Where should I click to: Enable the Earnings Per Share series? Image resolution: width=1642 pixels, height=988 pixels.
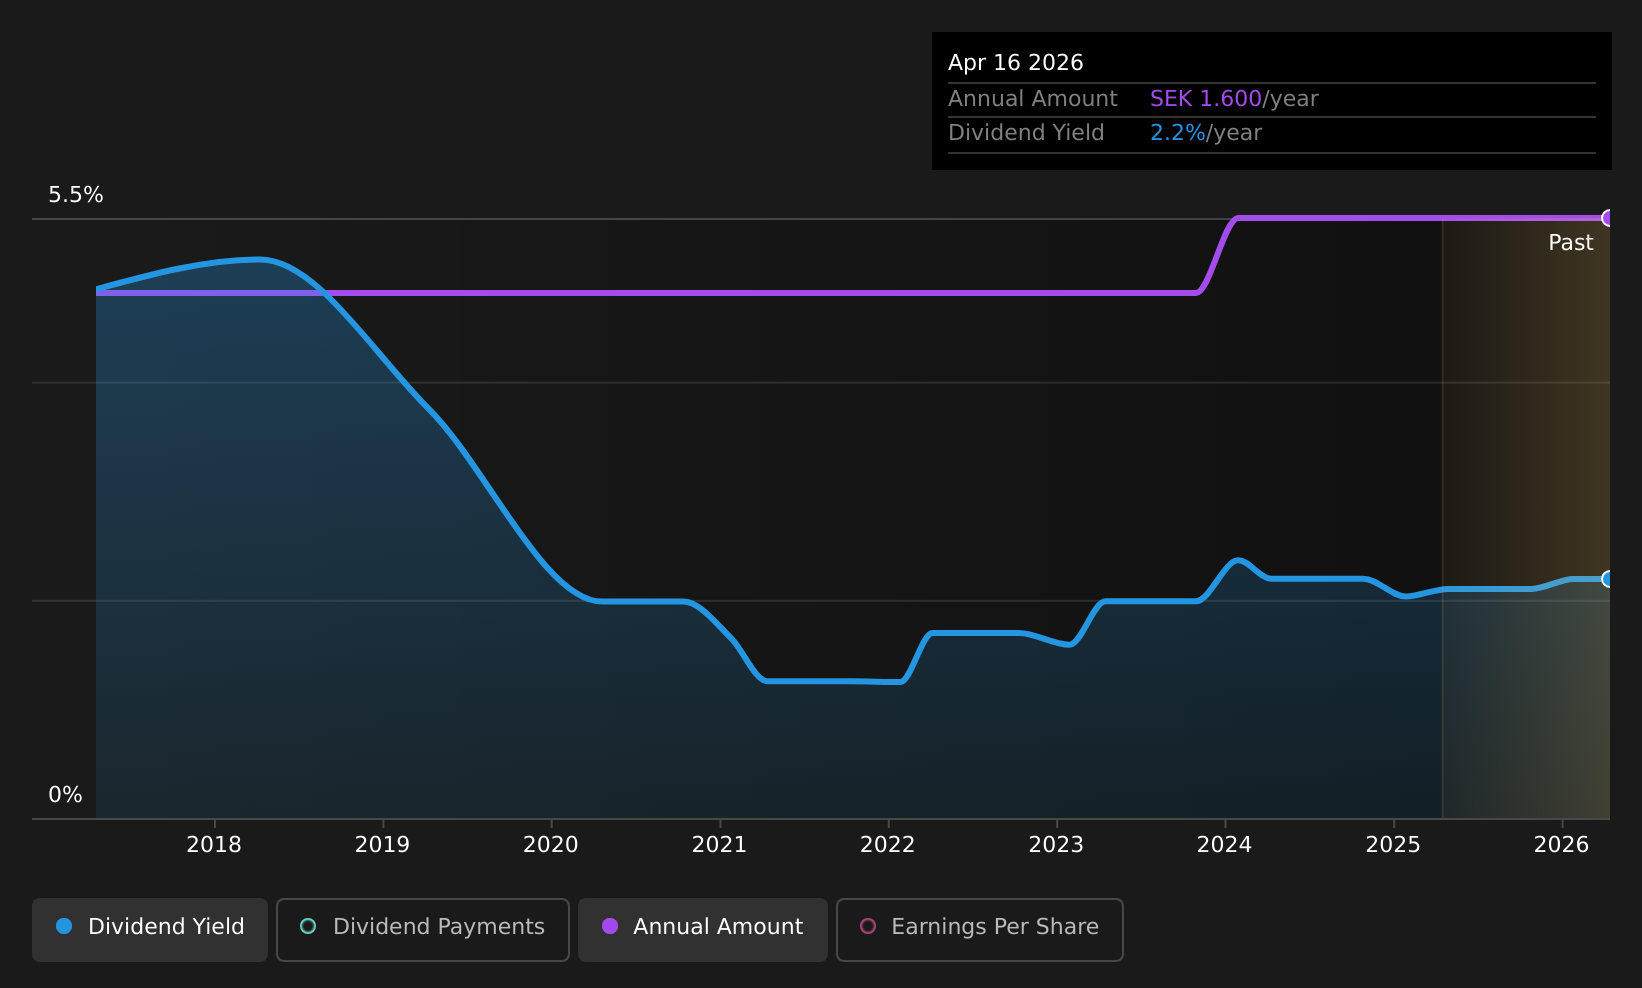tap(980, 930)
